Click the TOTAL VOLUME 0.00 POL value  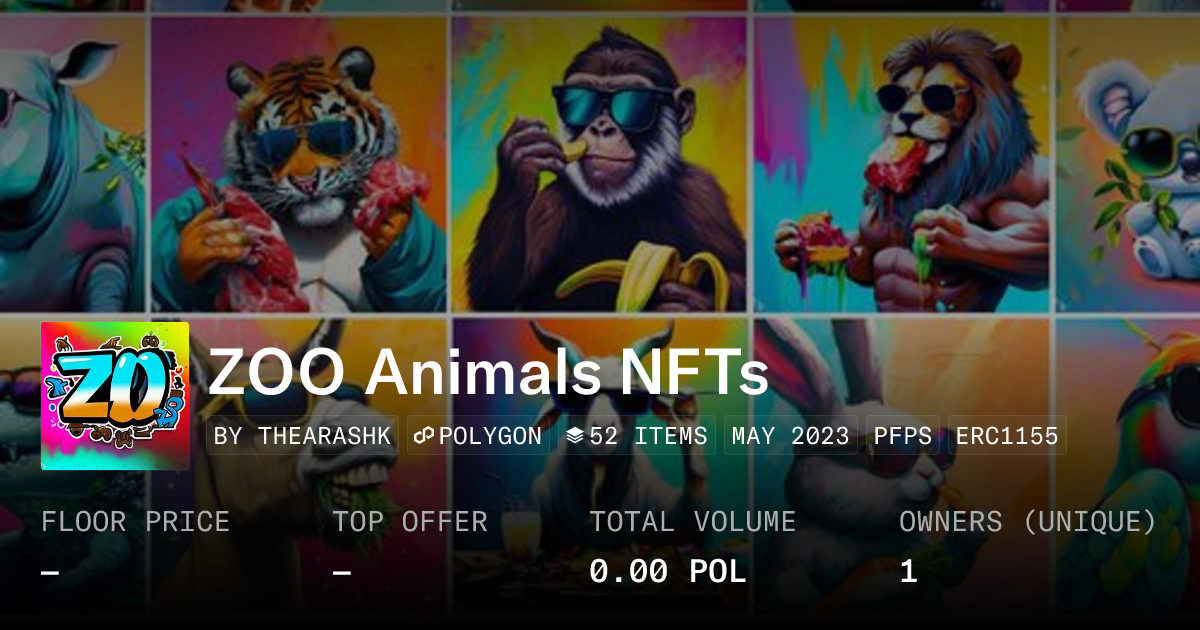667,571
